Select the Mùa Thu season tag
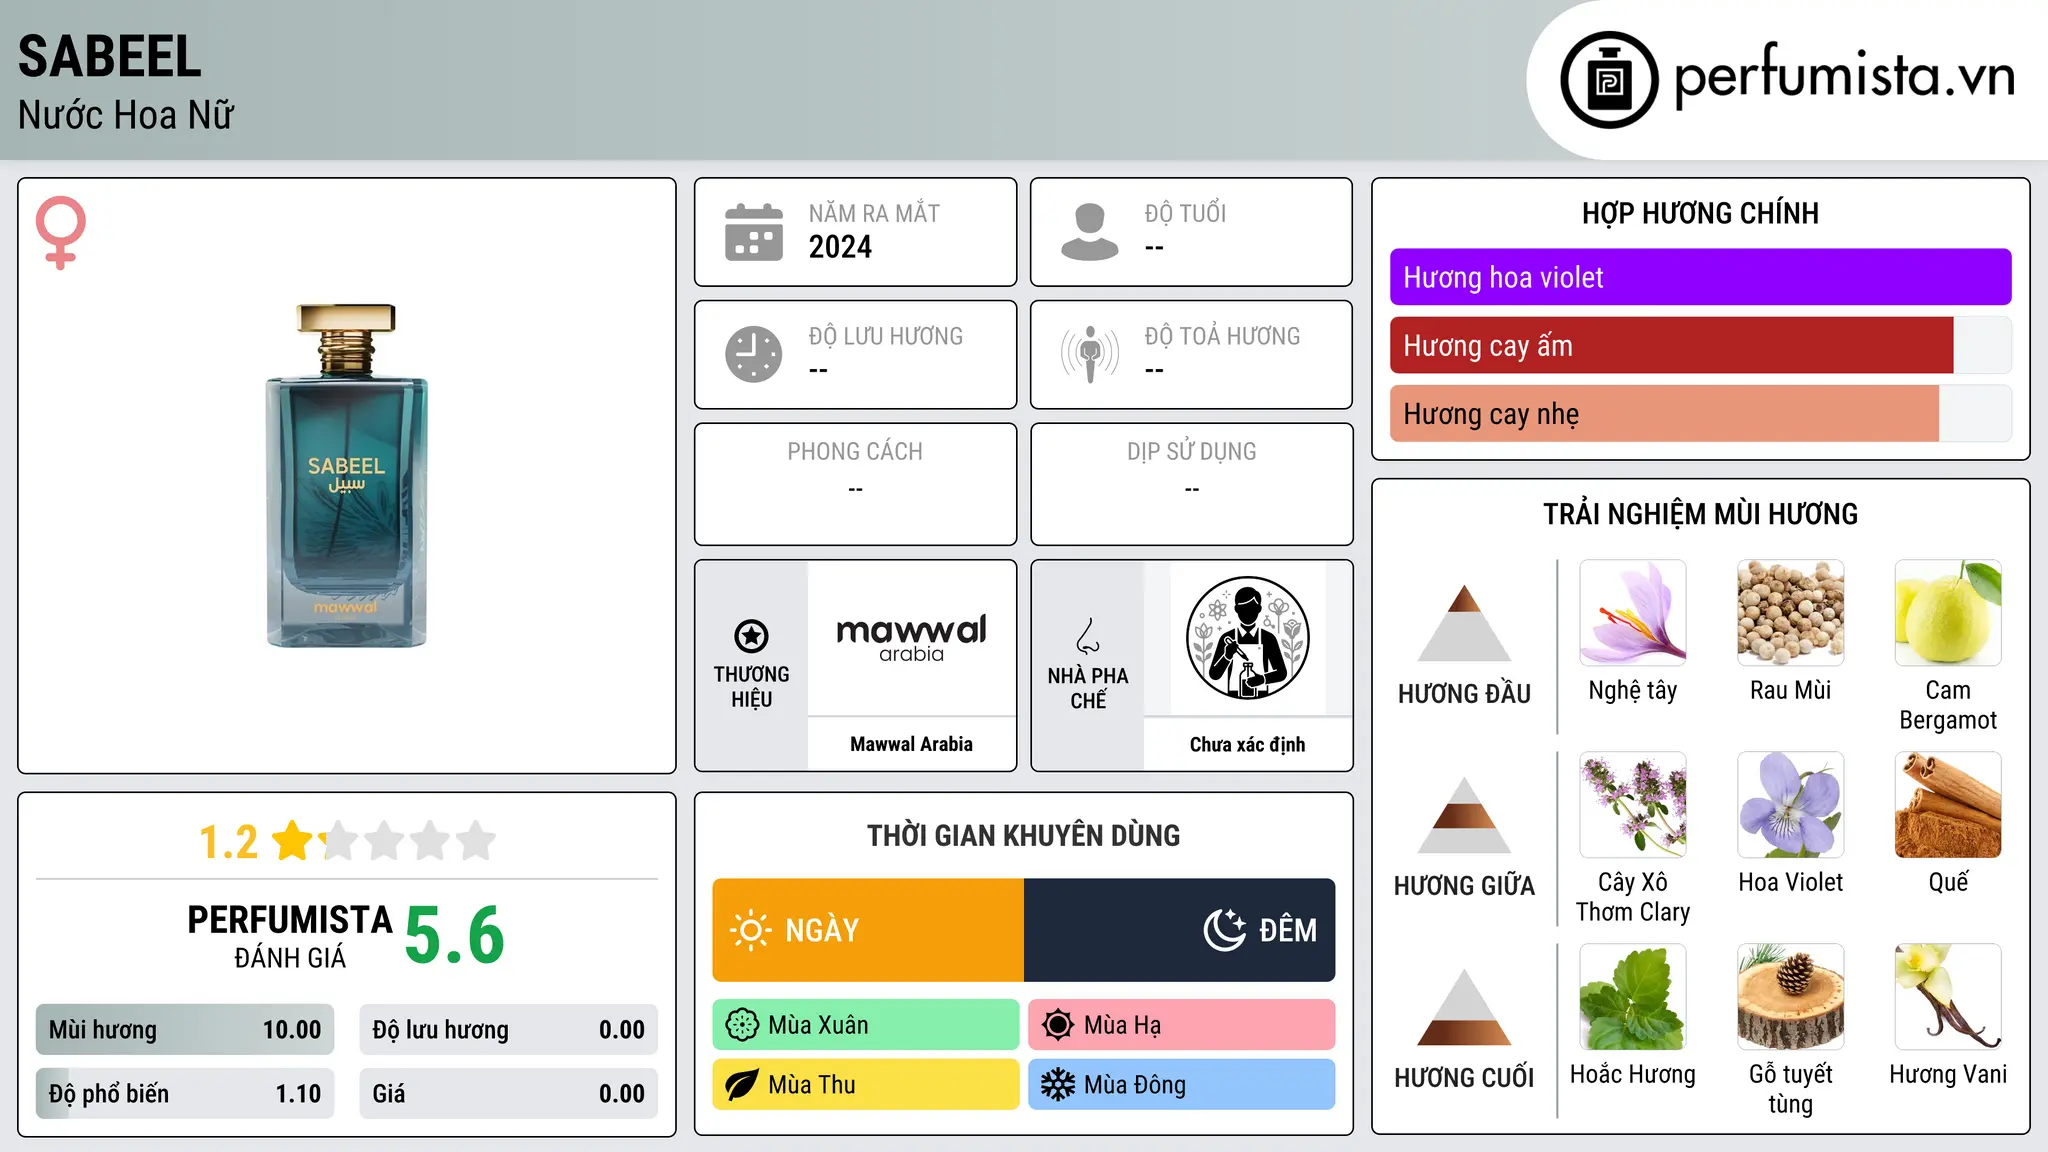Image resolution: width=2048 pixels, height=1152 pixels. pyautogui.click(x=866, y=1085)
